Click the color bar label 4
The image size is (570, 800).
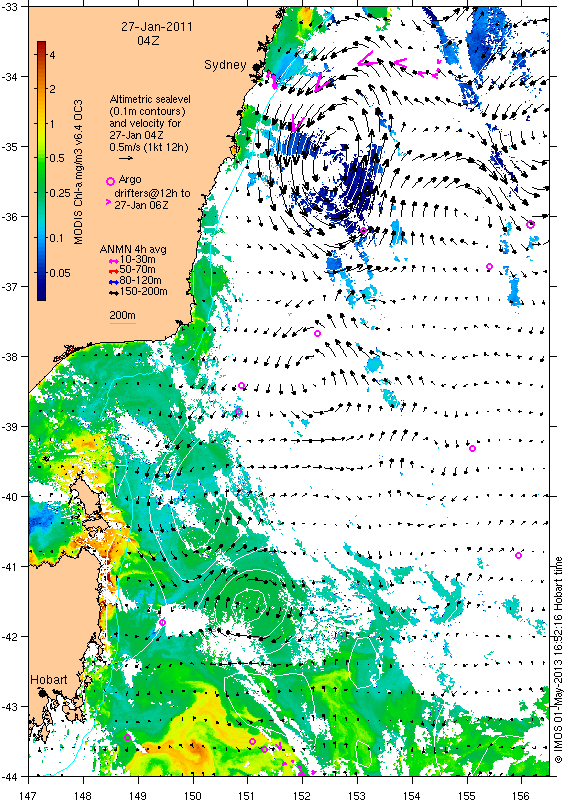click(x=53, y=55)
